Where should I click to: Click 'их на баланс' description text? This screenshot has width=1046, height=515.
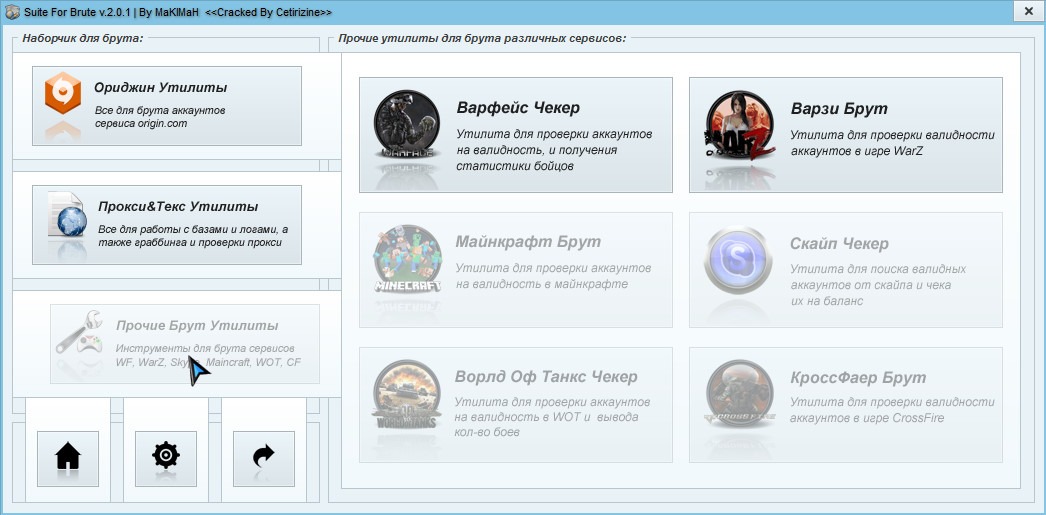827,301
